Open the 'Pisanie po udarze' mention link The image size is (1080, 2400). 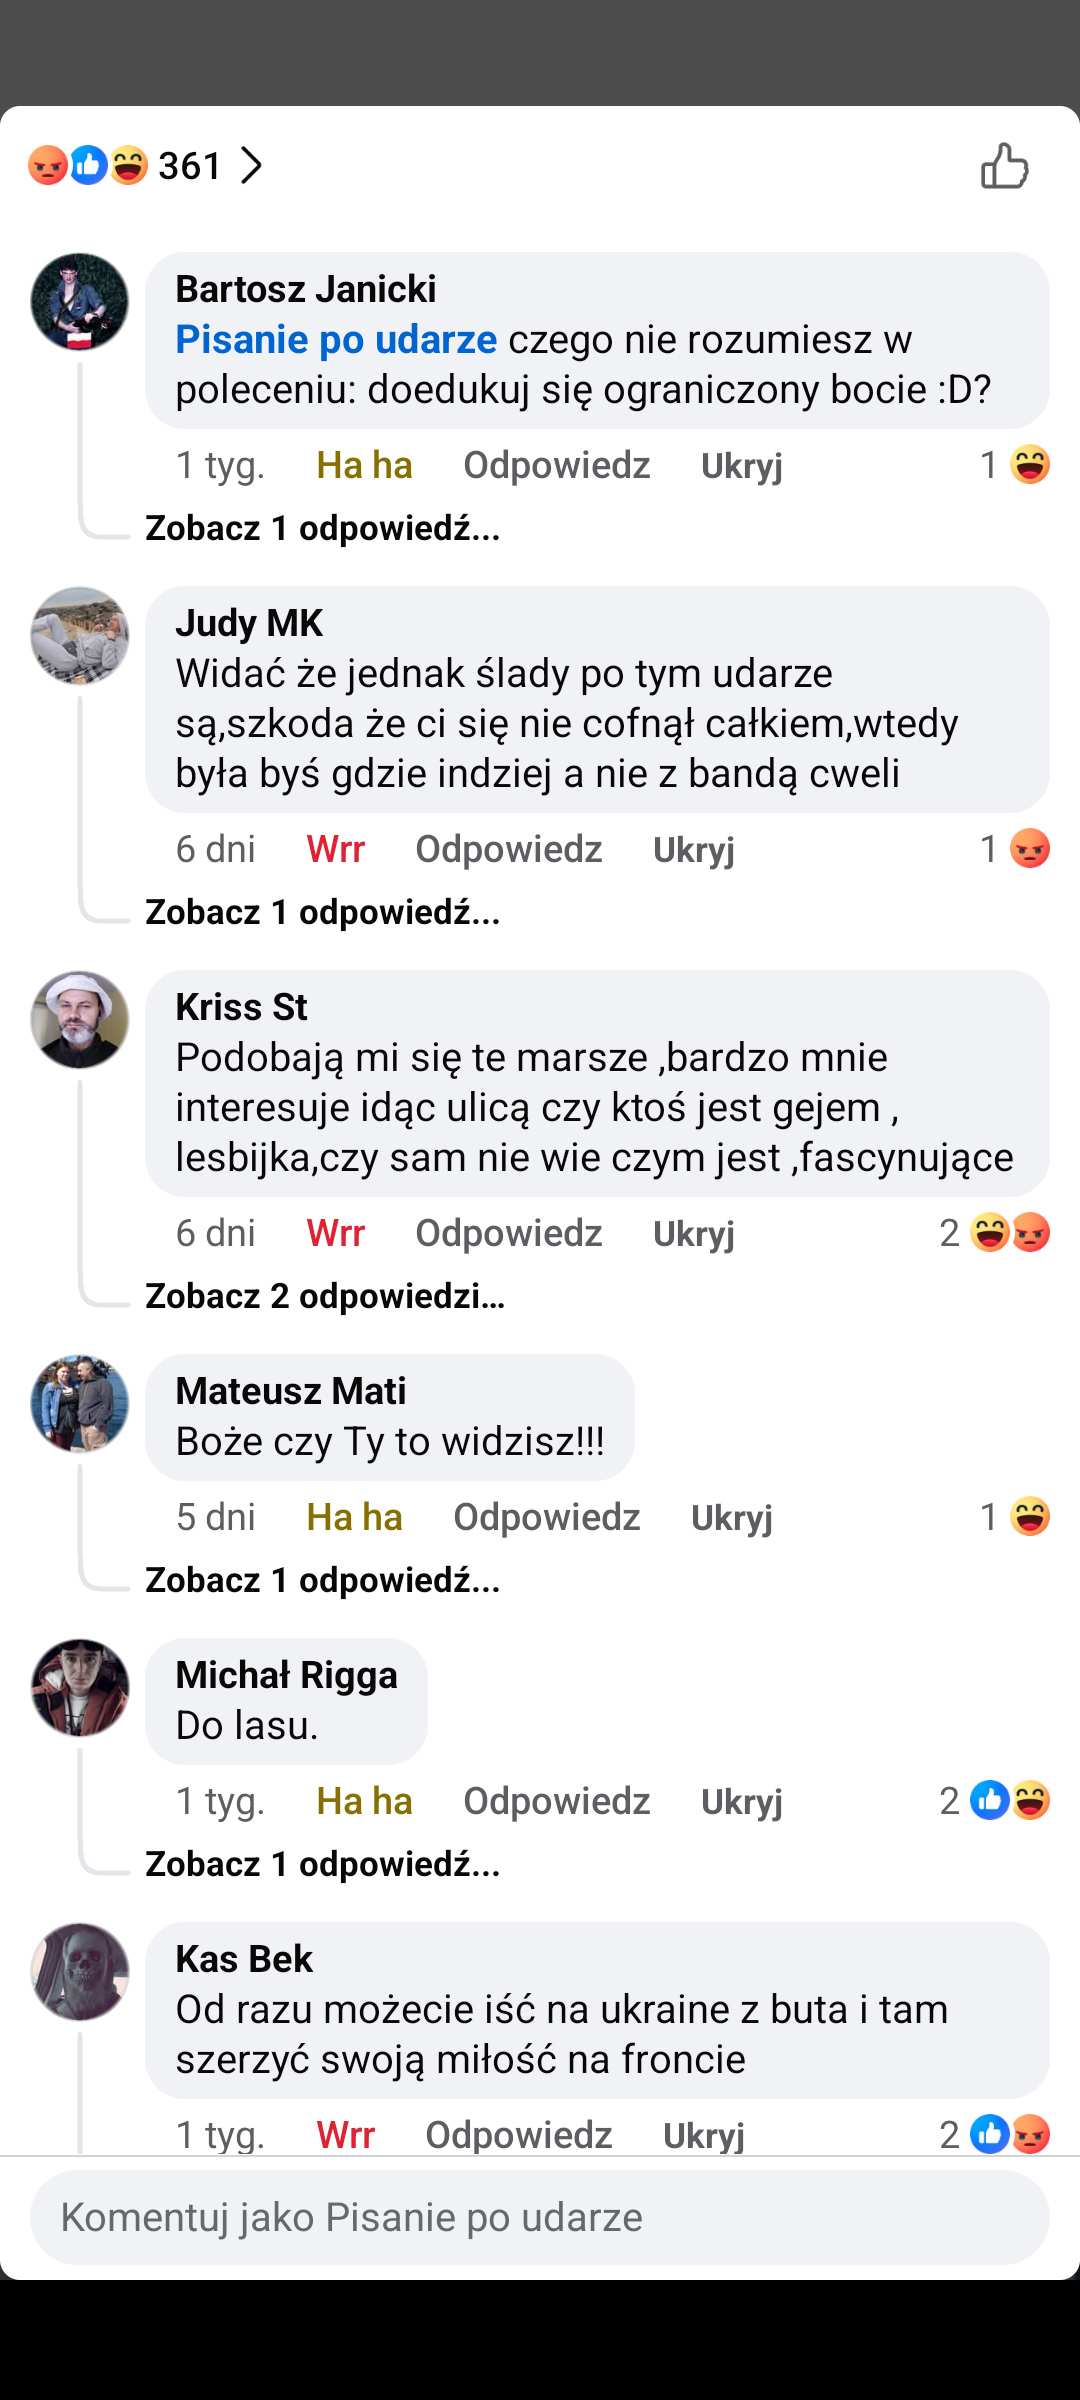point(336,340)
